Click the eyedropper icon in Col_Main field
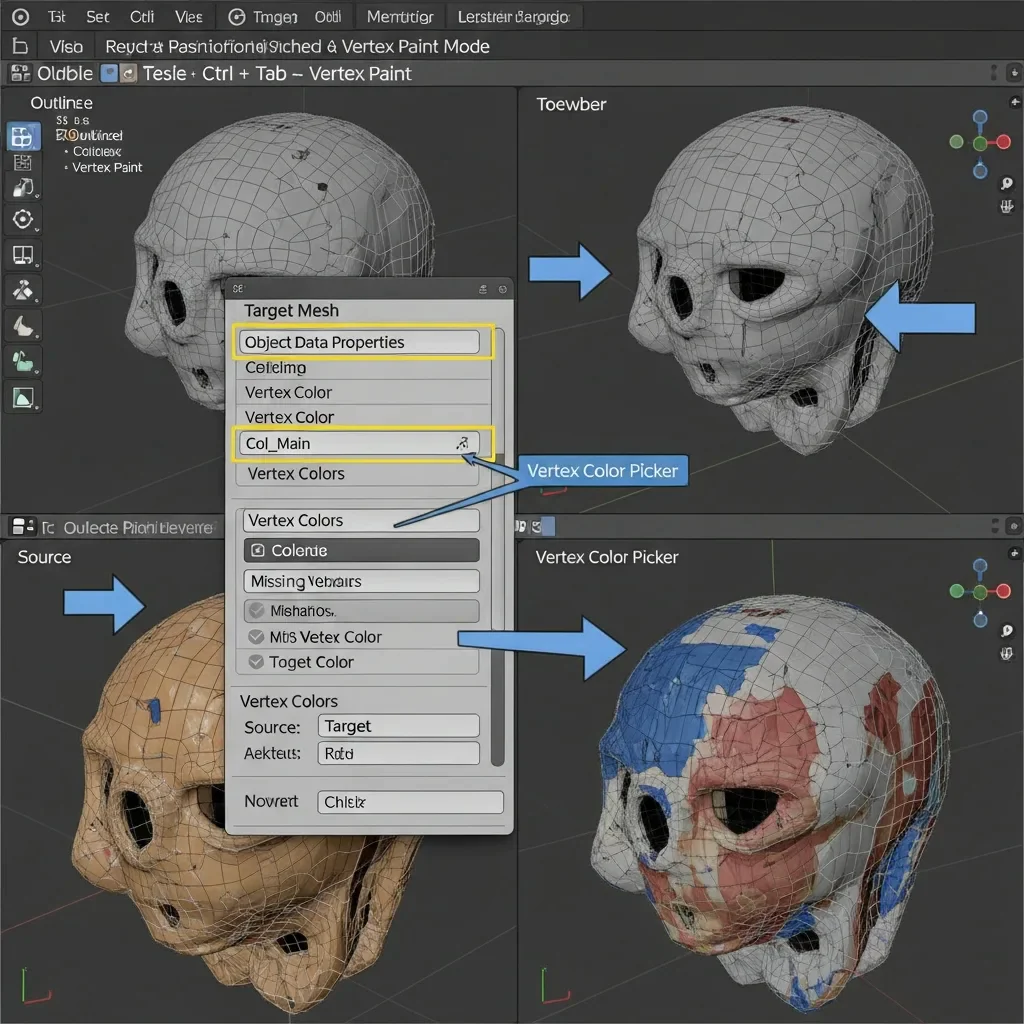This screenshot has height=1024, width=1024. coord(462,443)
